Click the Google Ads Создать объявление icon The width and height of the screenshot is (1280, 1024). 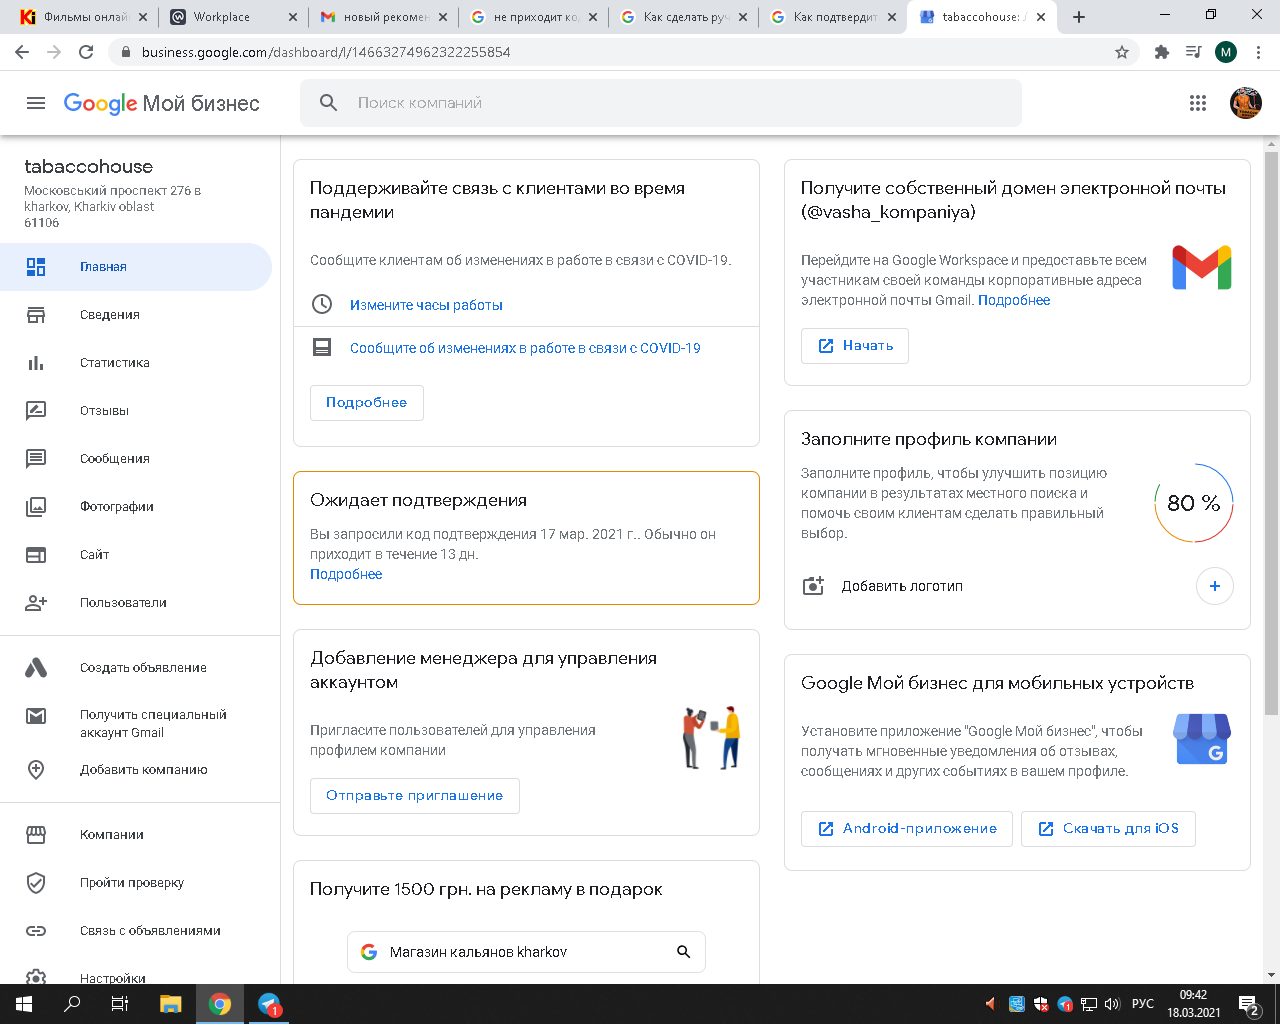36,668
